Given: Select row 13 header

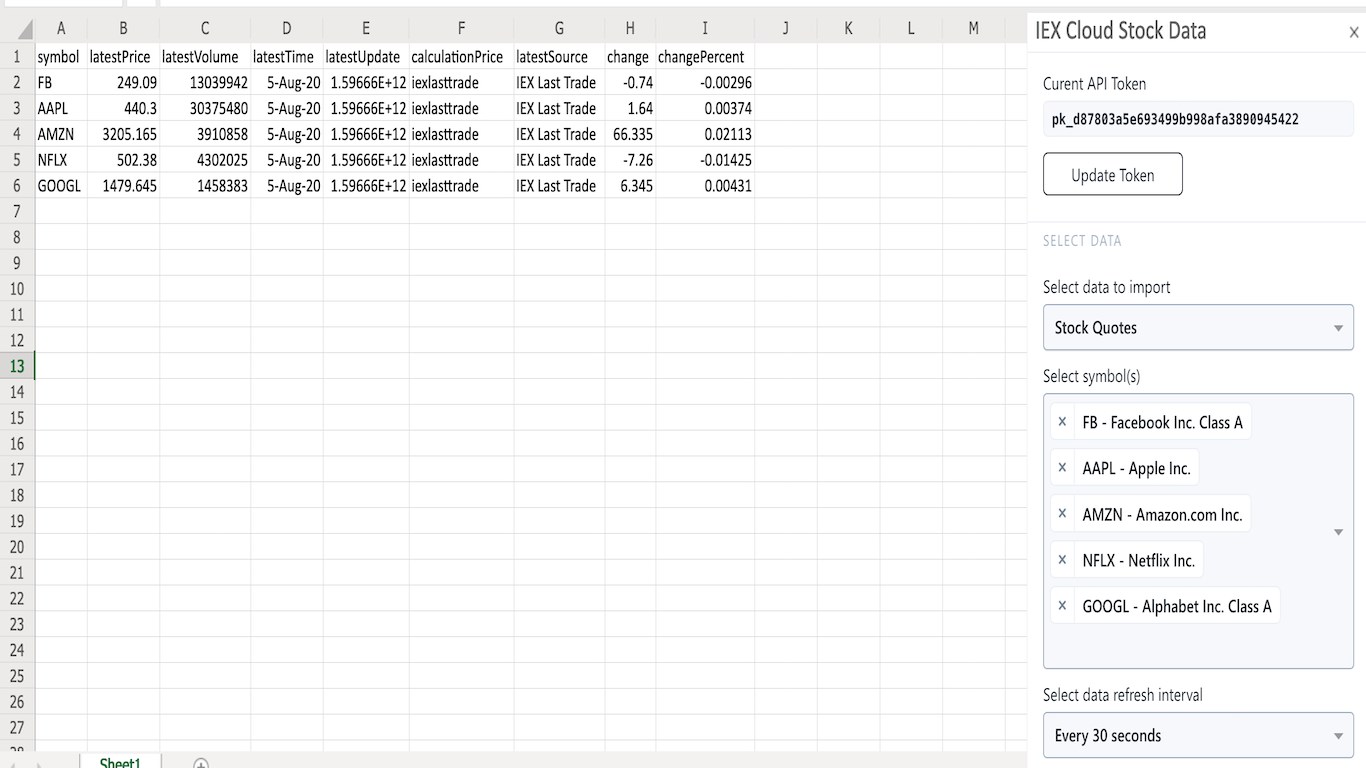Looking at the screenshot, I should coord(17,366).
